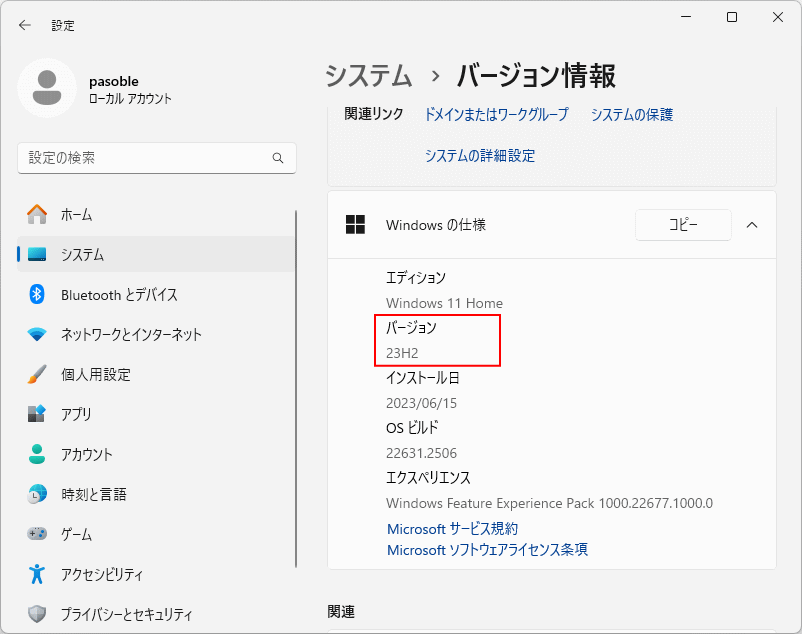Open アクセシビリティ settings
This screenshot has height=634, width=802.
[x=156, y=574]
